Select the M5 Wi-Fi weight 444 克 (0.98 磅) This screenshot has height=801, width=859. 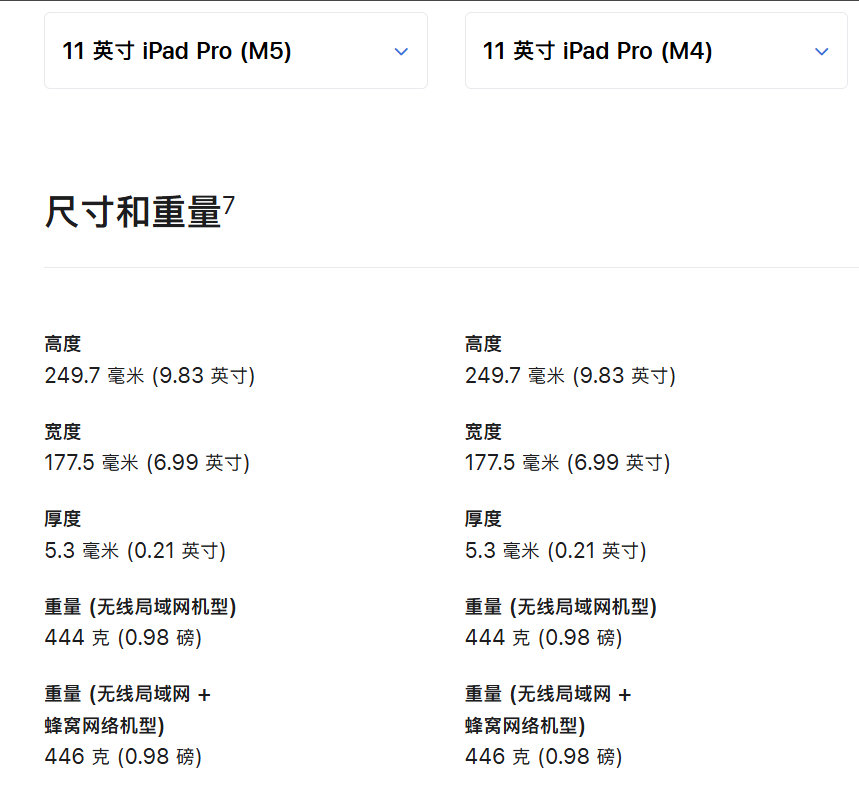tap(123, 638)
